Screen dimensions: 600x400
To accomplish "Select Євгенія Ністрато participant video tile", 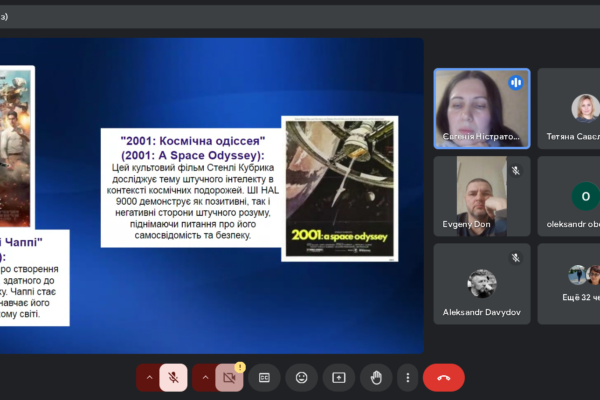I will (482, 109).
